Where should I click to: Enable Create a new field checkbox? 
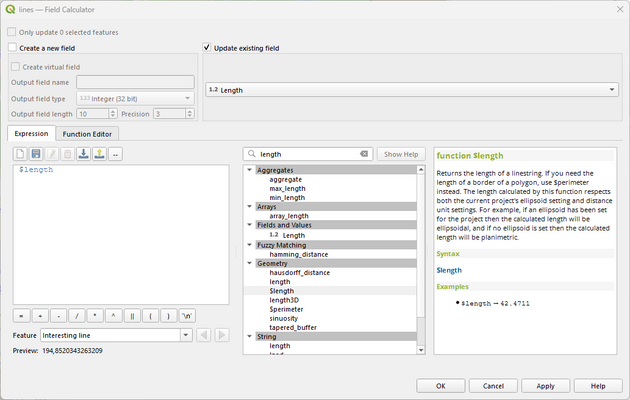[x=12, y=47]
